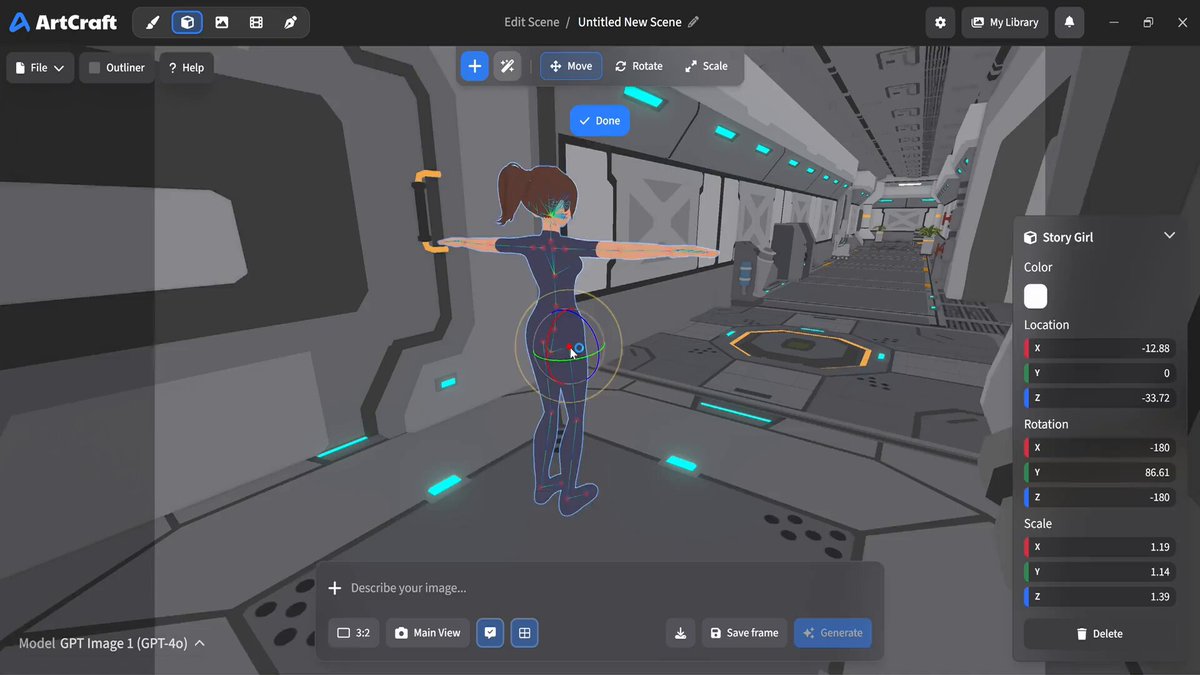Edit Scale X value 1.19
Viewport: 1200px width, 675px height.
pos(1100,547)
